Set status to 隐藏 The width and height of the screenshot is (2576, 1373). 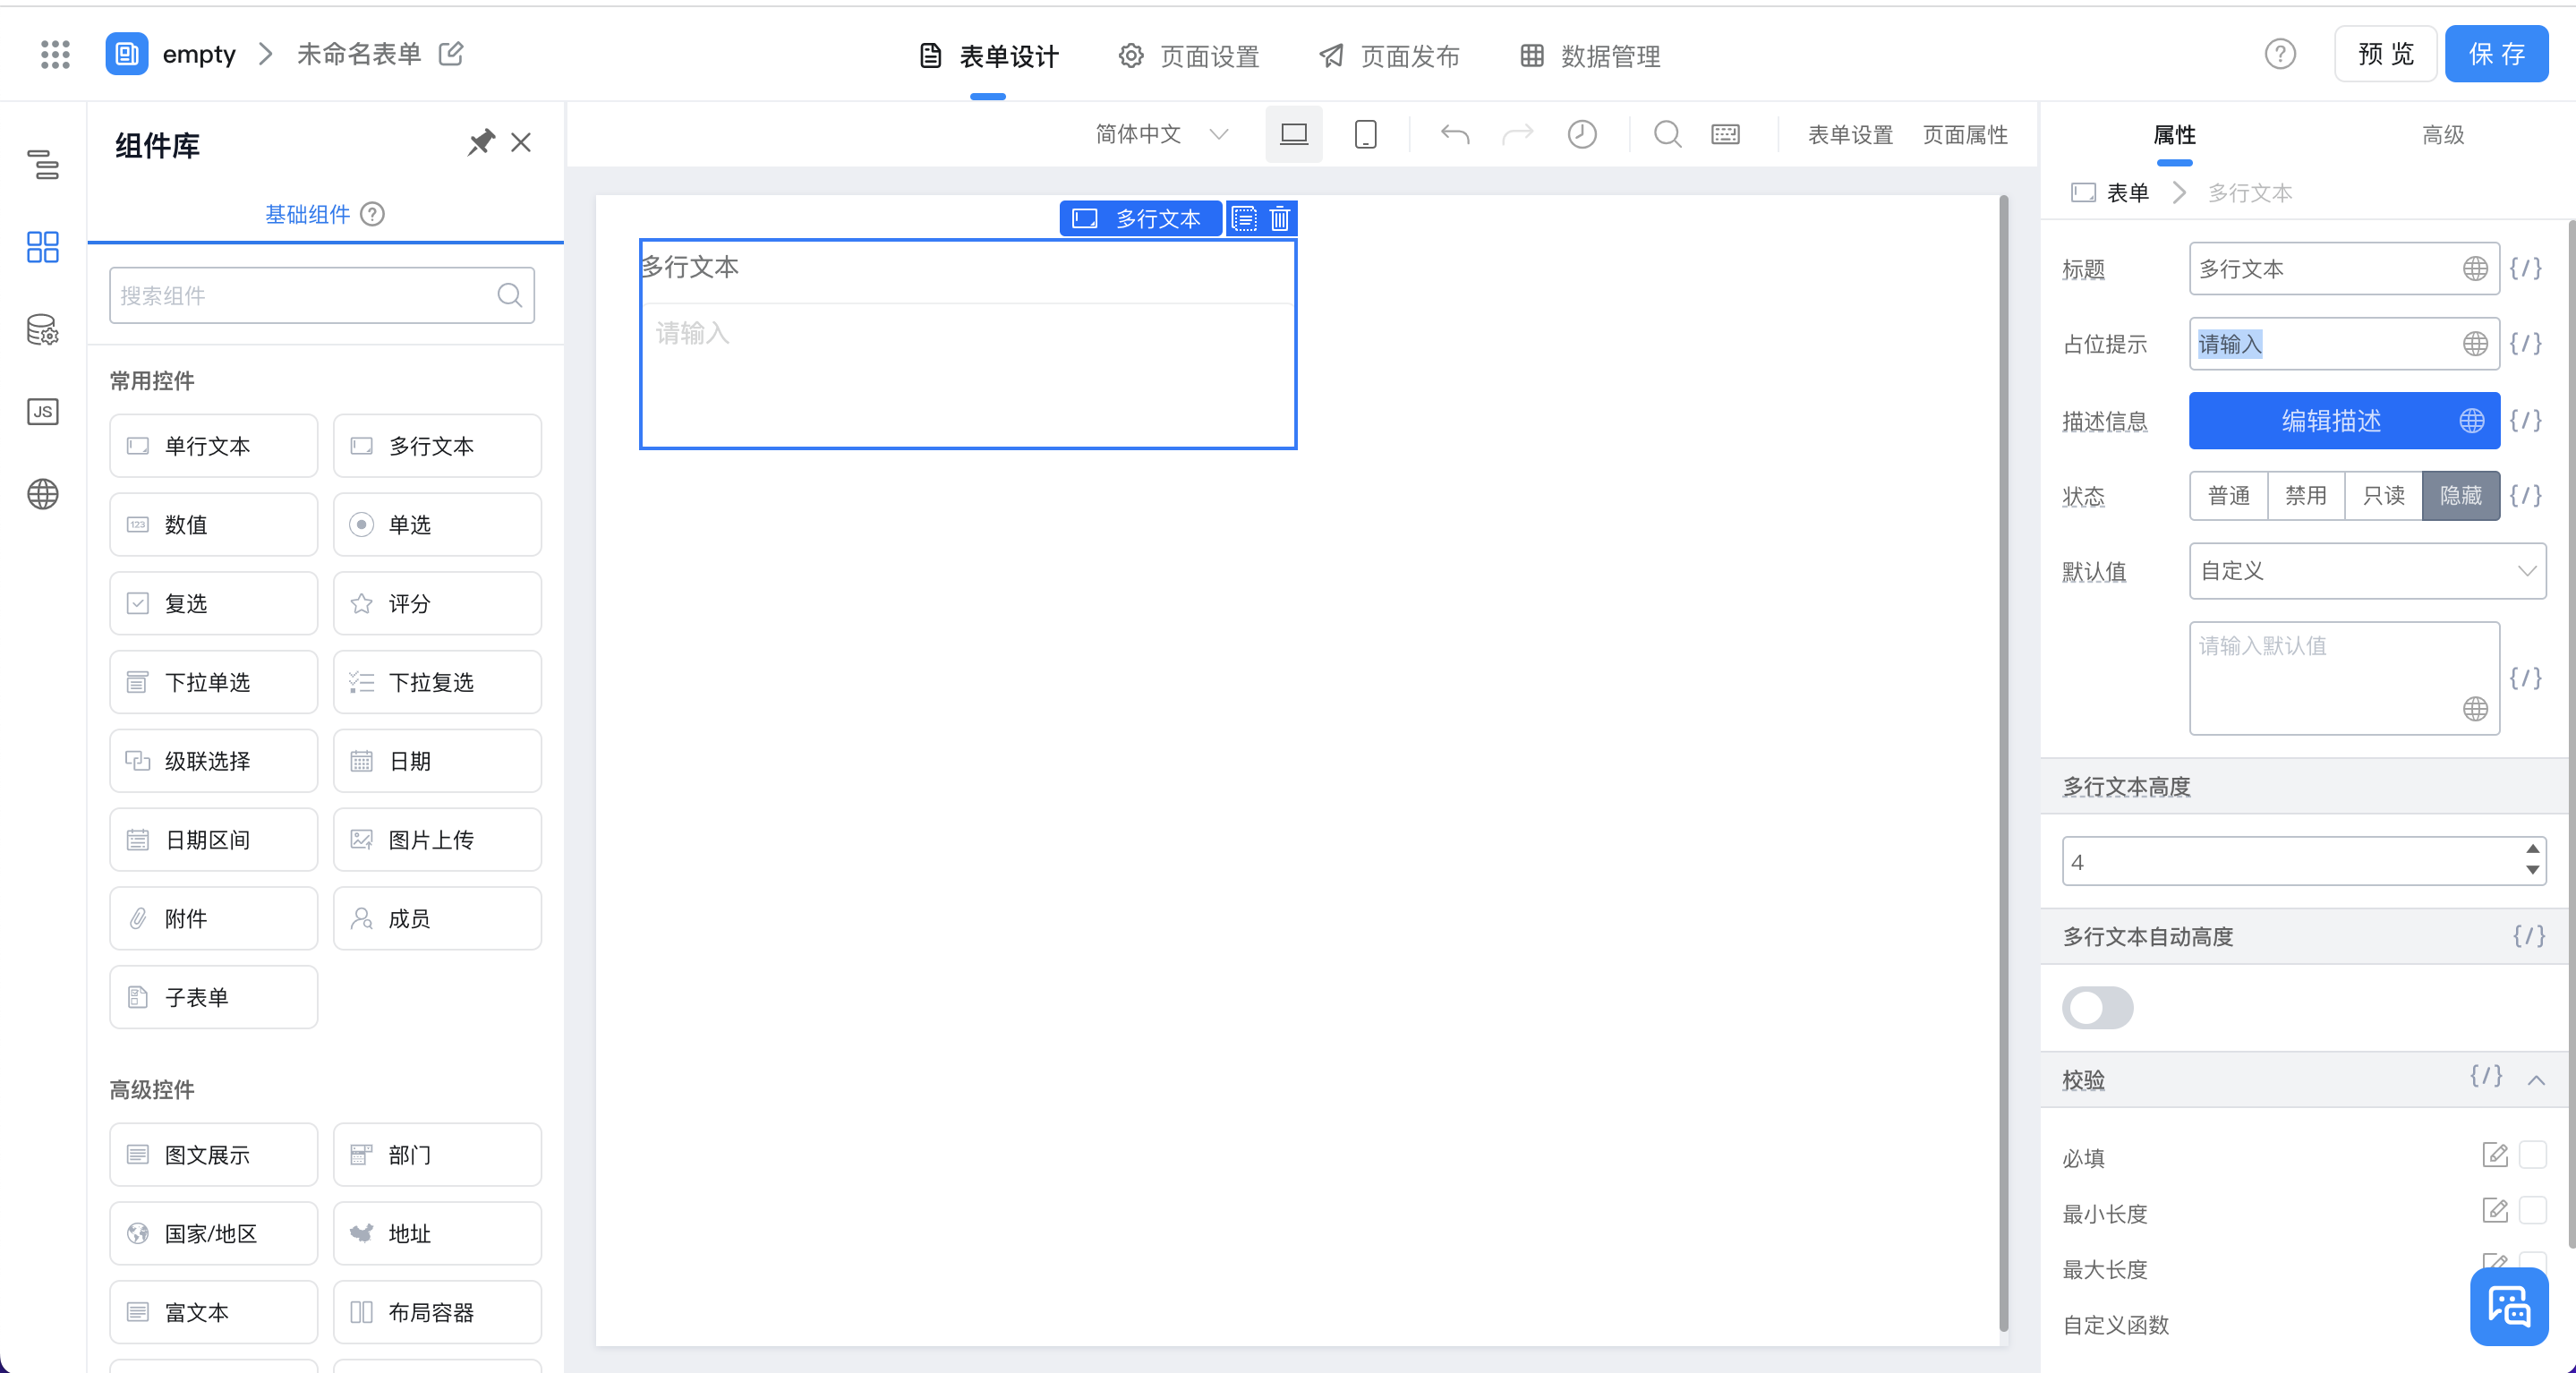pos(2461,496)
